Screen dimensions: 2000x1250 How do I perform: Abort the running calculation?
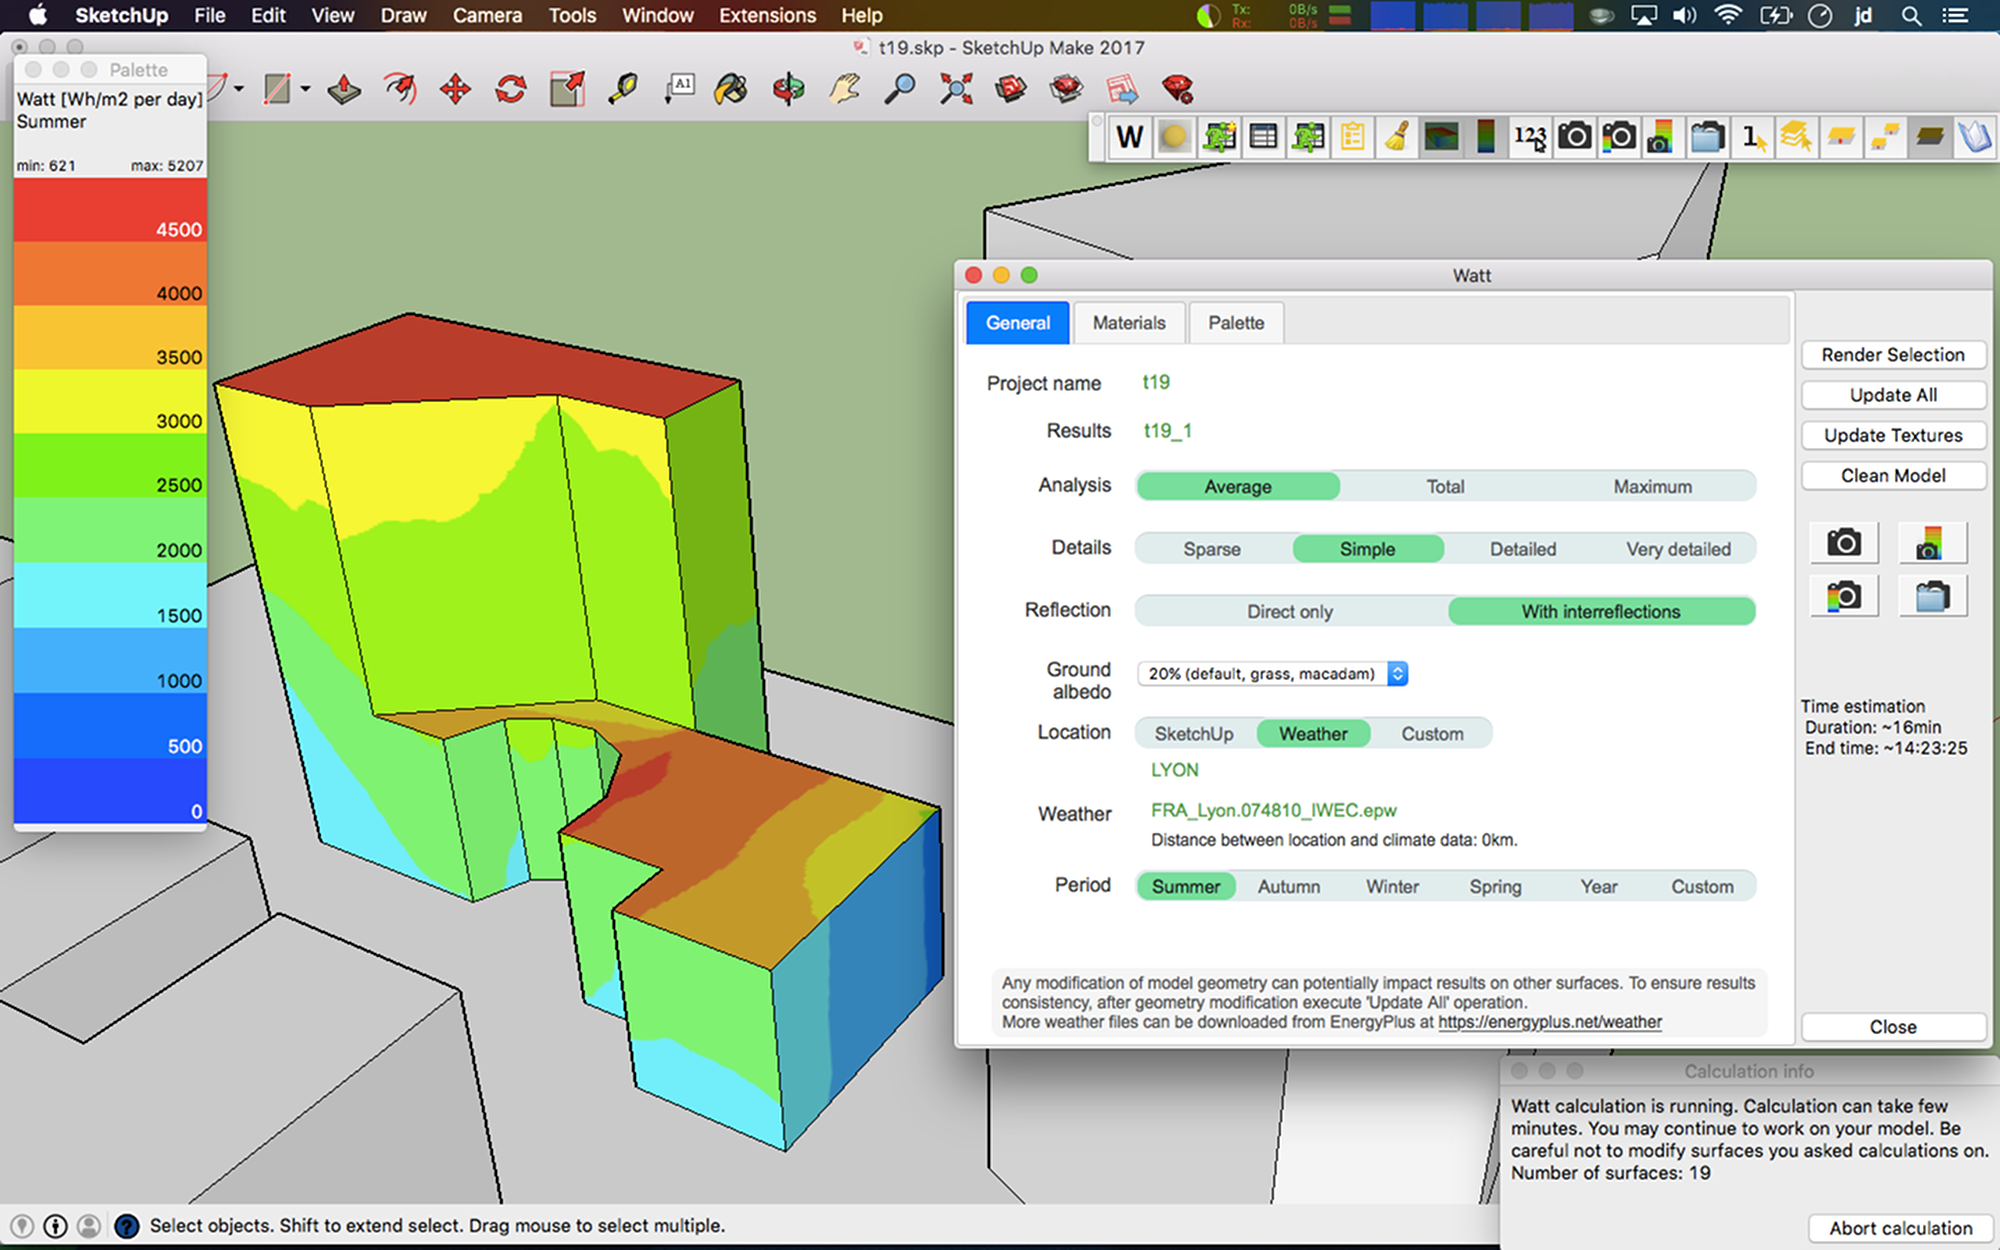coord(1901,1228)
